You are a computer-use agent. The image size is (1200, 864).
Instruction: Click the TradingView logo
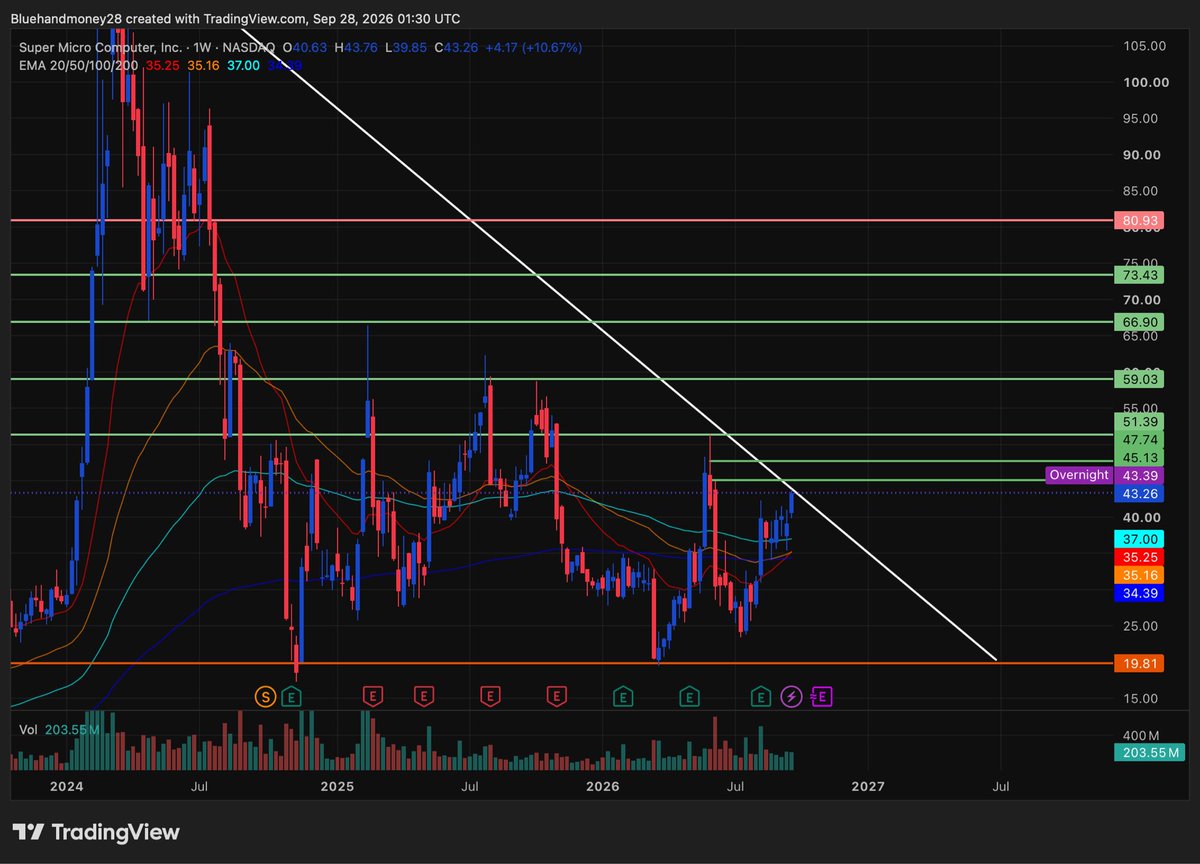(96, 832)
